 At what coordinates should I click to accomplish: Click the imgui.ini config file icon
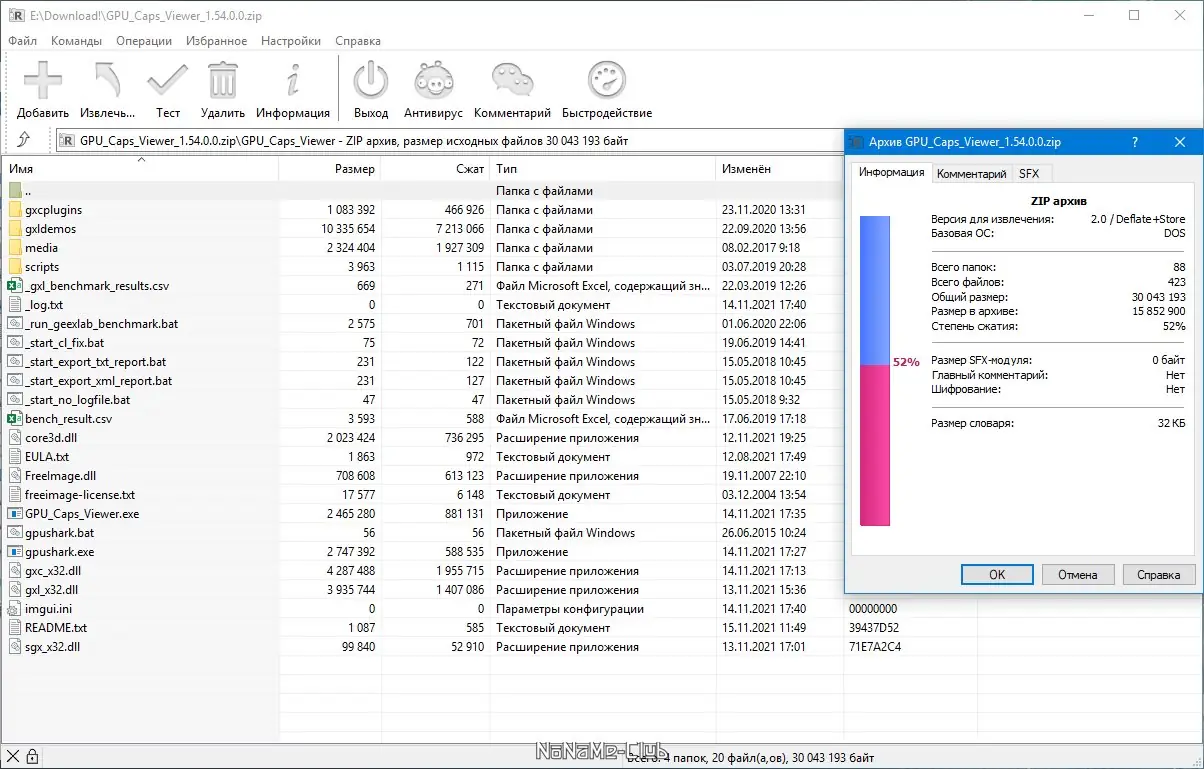pos(15,609)
